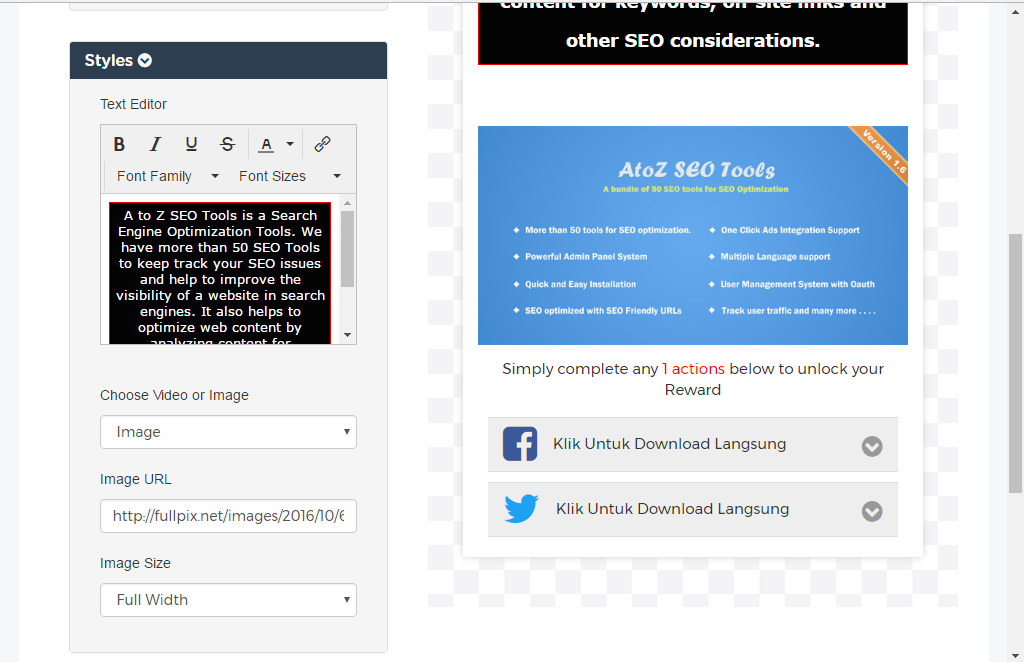Click the Twitter bird icon
This screenshot has height=662, width=1024.
[521, 509]
